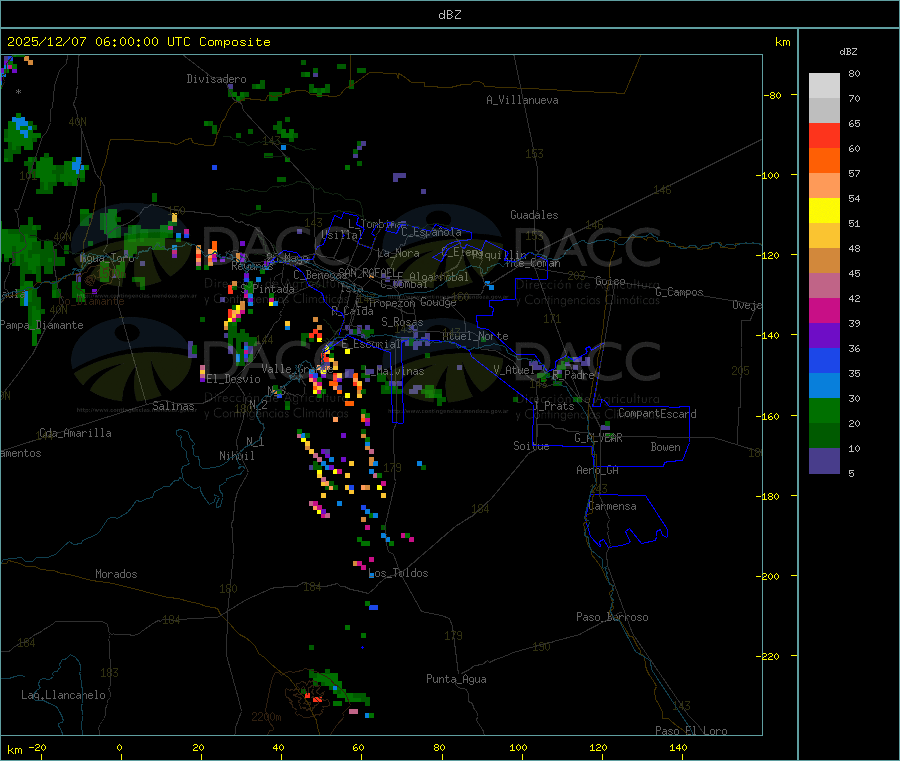Viewport: 900px width, 761px height.
Task: Click the '5' value on the color scale
Action: click(851, 473)
